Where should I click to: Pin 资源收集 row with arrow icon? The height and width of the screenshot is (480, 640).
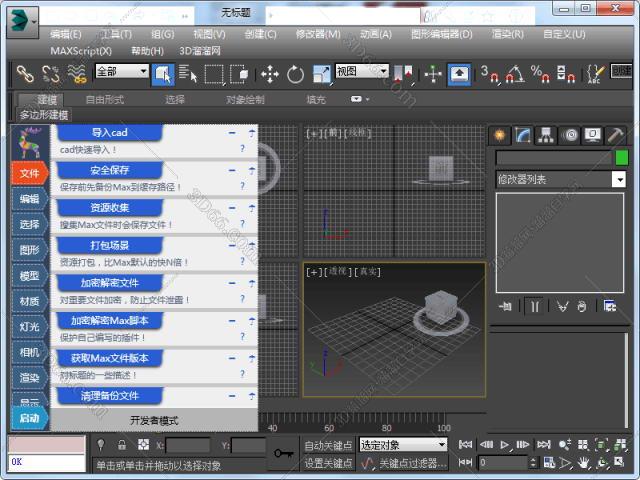pos(251,208)
